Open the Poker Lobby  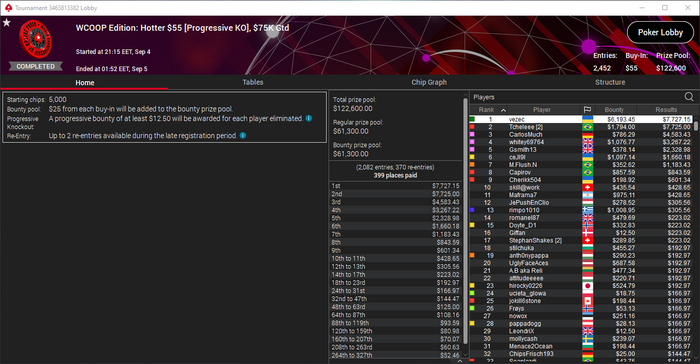tap(660, 33)
